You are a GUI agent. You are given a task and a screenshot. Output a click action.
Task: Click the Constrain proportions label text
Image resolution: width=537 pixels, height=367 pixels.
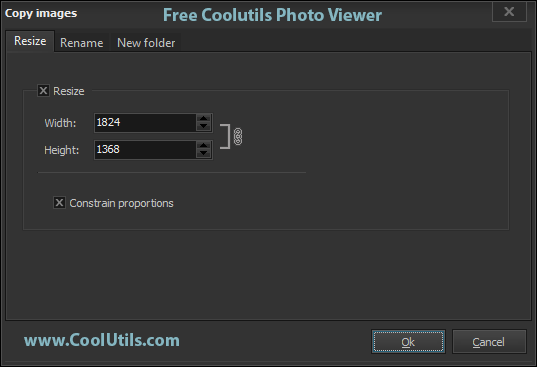pos(121,203)
